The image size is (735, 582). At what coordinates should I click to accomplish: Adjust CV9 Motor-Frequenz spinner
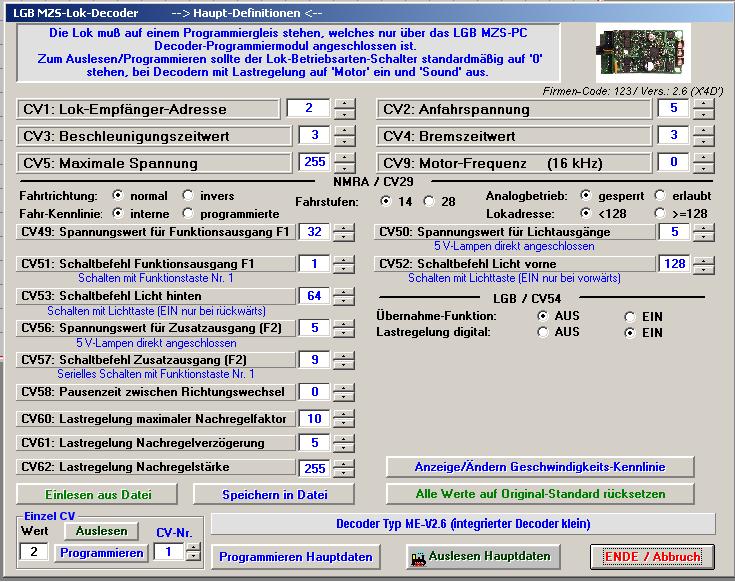click(x=704, y=163)
